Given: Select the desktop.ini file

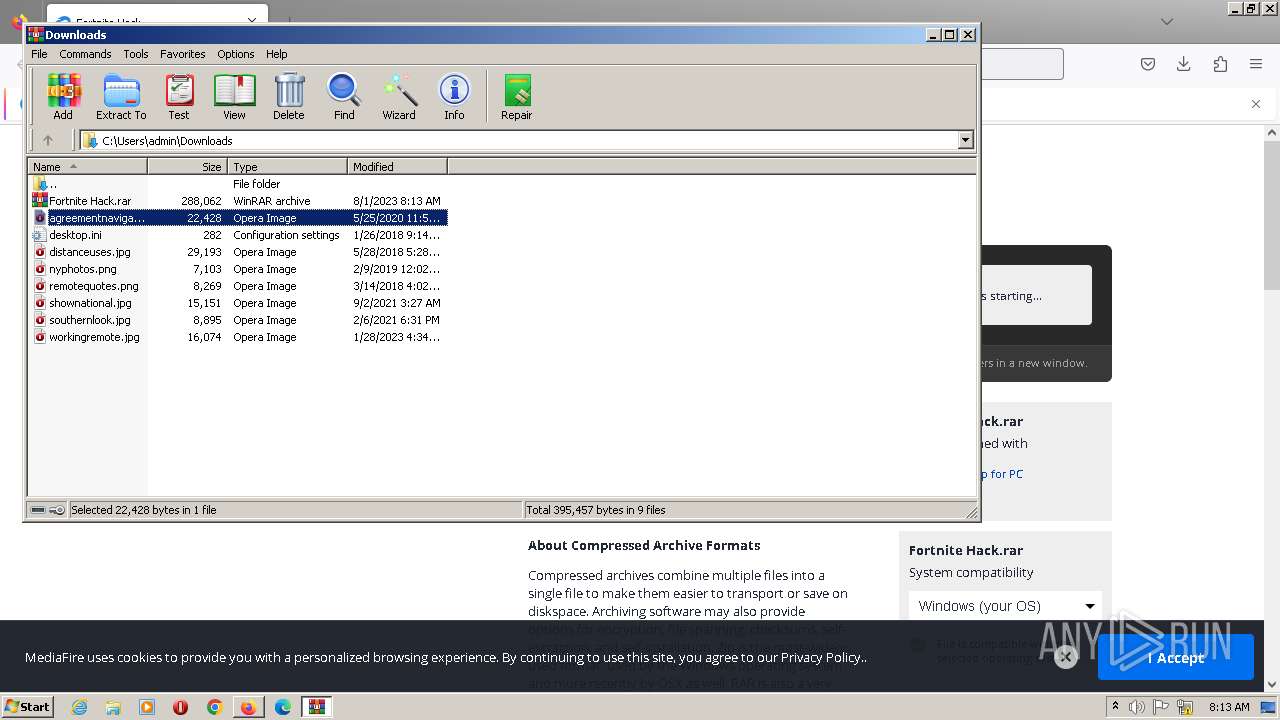Looking at the screenshot, I should click(x=238, y=235).
